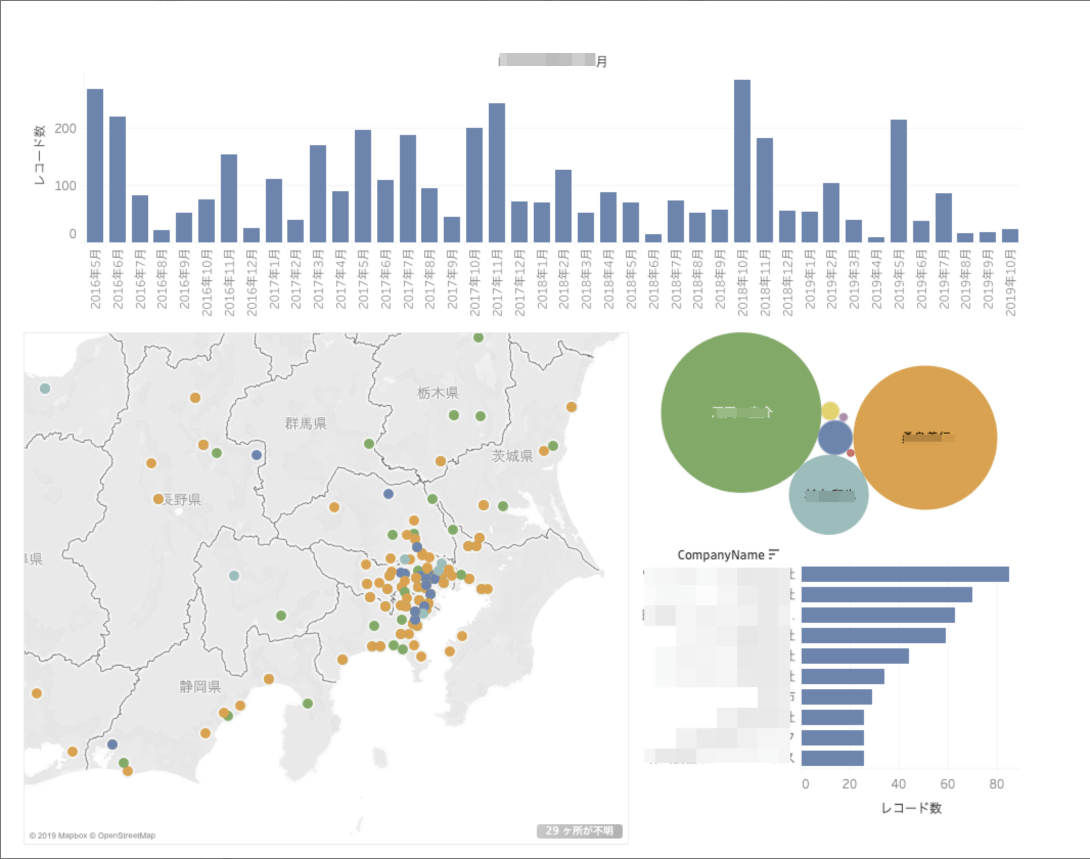Click the レコード数 axis title under company bars
This screenshot has height=859, width=1090.
(911, 808)
